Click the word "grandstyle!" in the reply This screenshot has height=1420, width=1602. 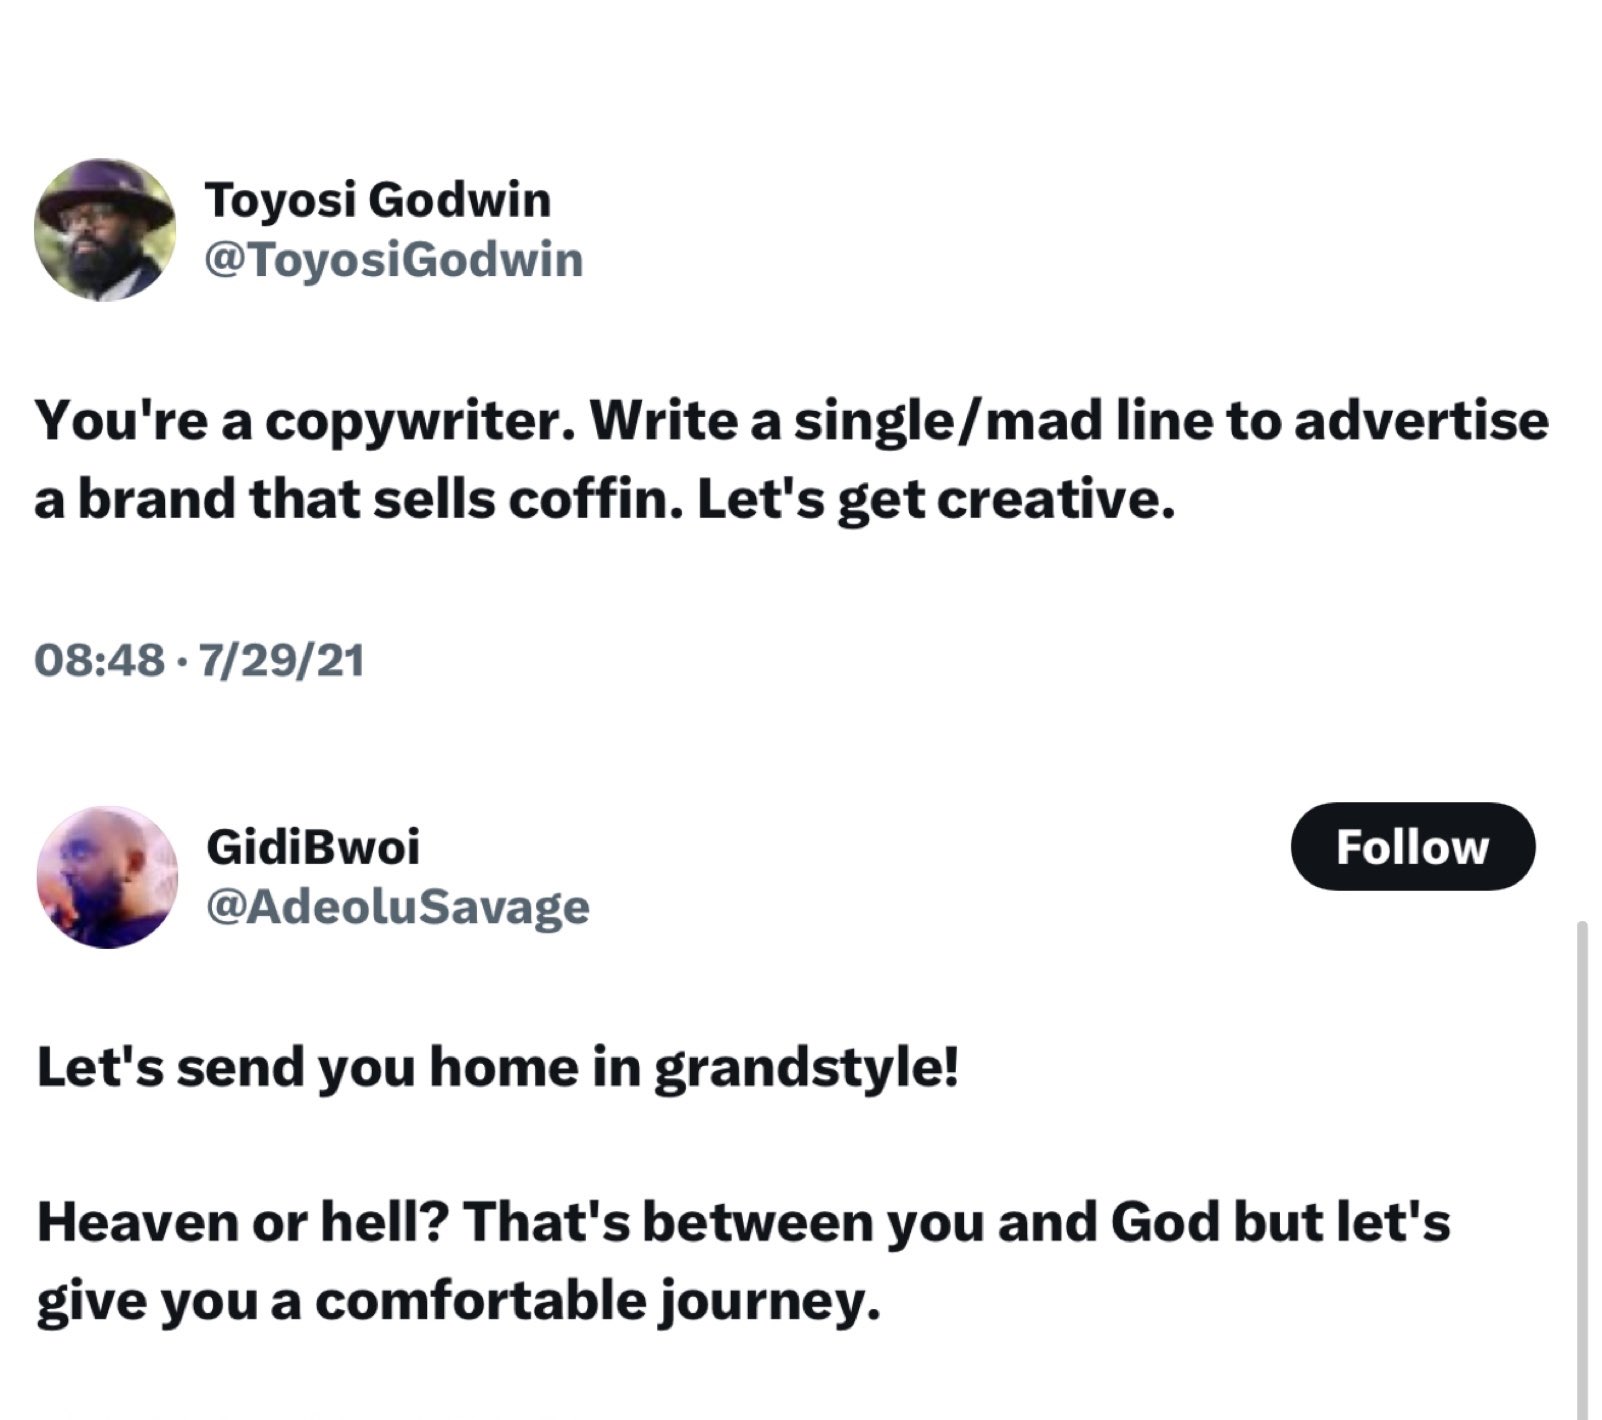pos(806,1067)
